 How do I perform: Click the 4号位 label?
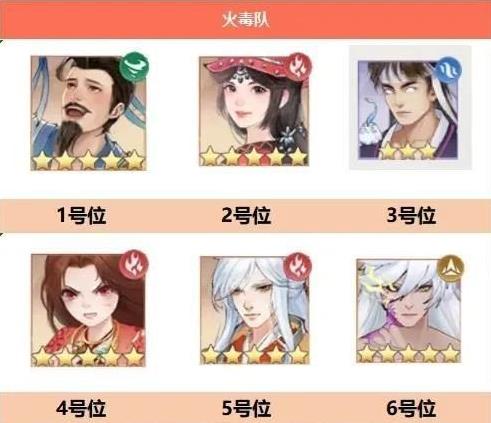point(81,408)
